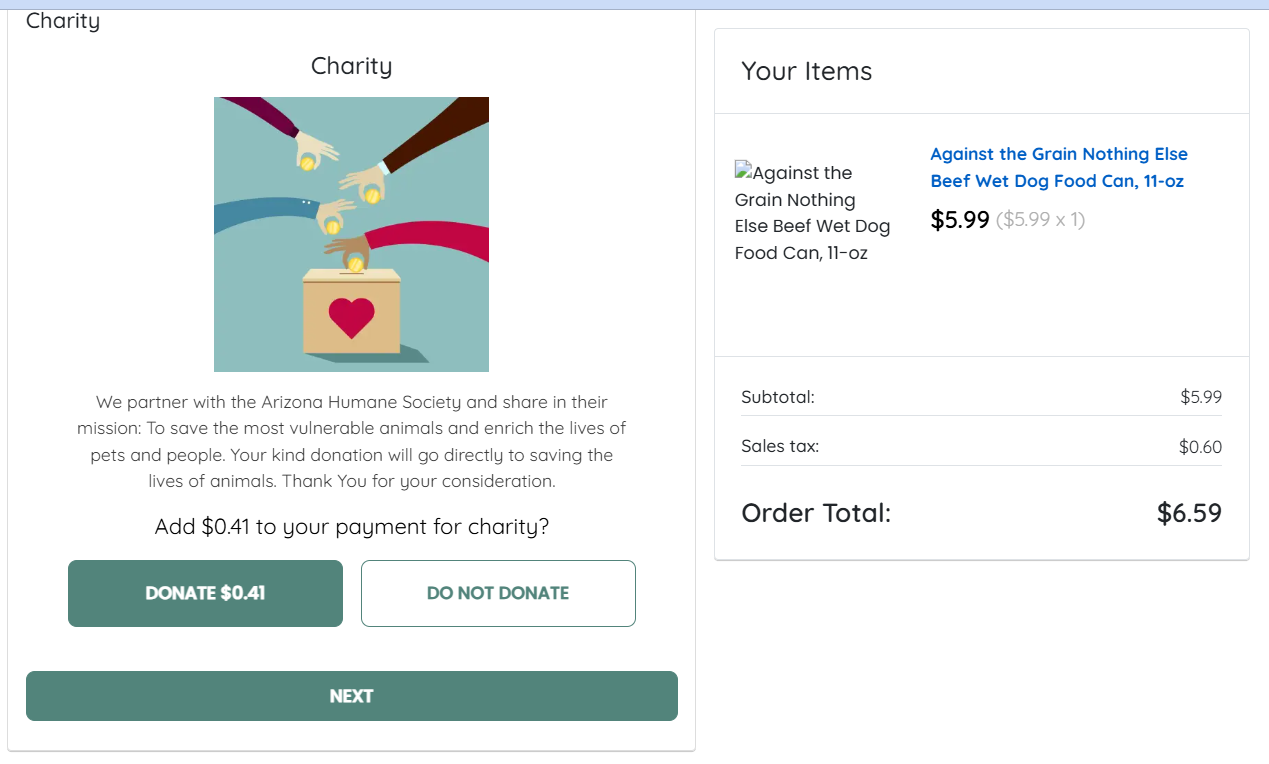Image resolution: width=1269 pixels, height=764 pixels.
Task: Click the $5.99 subtotal amount
Action: click(1201, 397)
